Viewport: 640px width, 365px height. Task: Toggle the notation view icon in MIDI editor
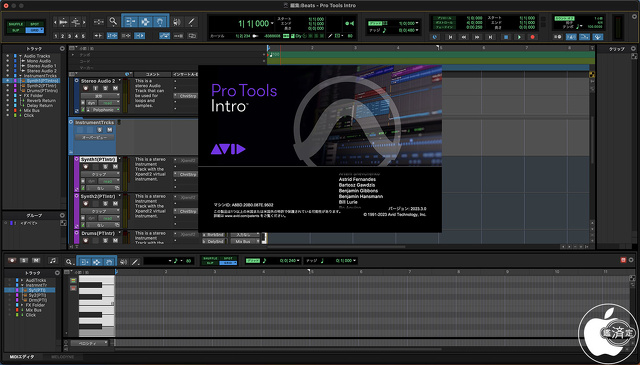coord(52,260)
